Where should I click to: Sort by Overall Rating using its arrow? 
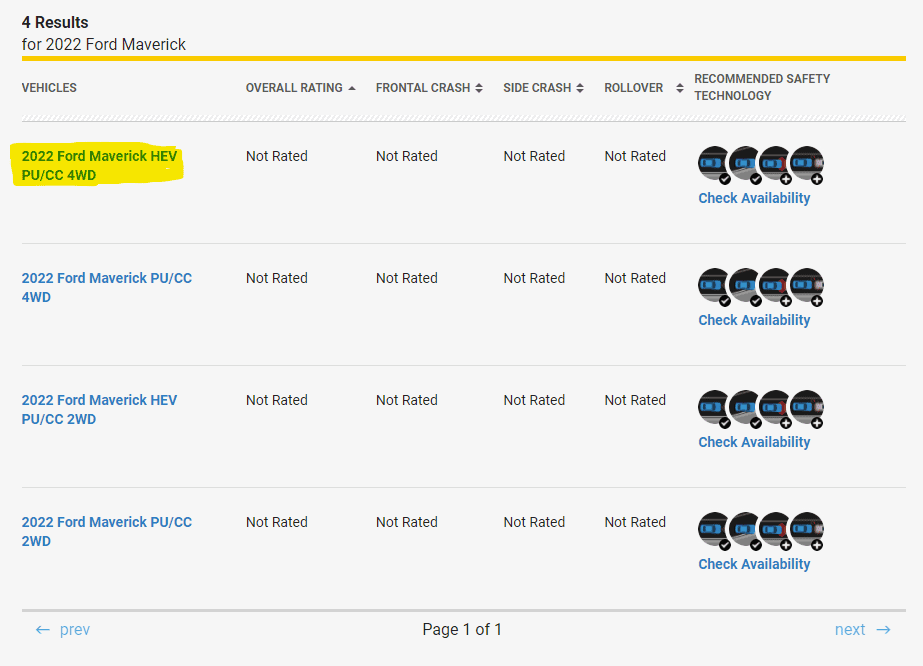click(x=352, y=88)
